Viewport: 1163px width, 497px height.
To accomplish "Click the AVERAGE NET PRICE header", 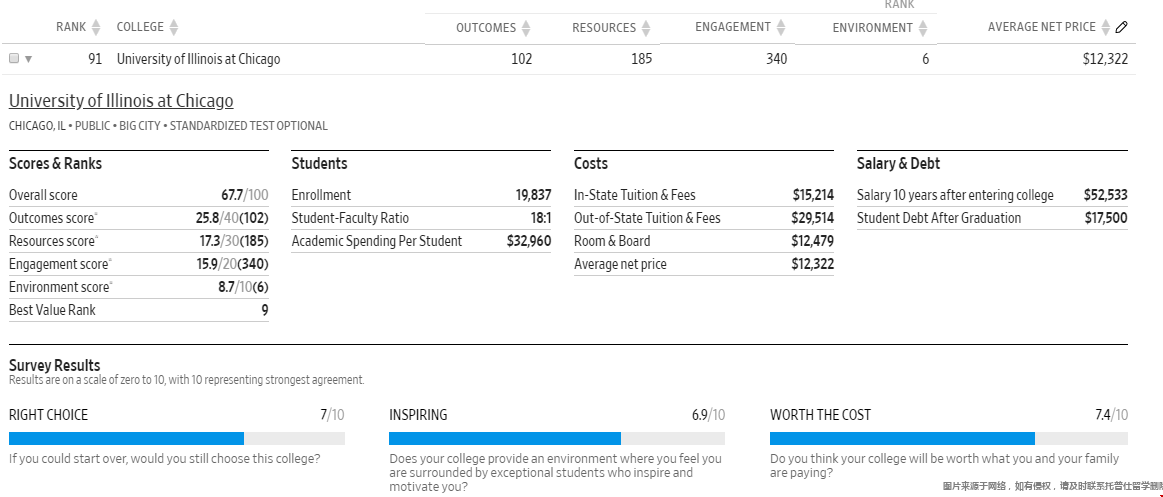I will [x=1041, y=27].
